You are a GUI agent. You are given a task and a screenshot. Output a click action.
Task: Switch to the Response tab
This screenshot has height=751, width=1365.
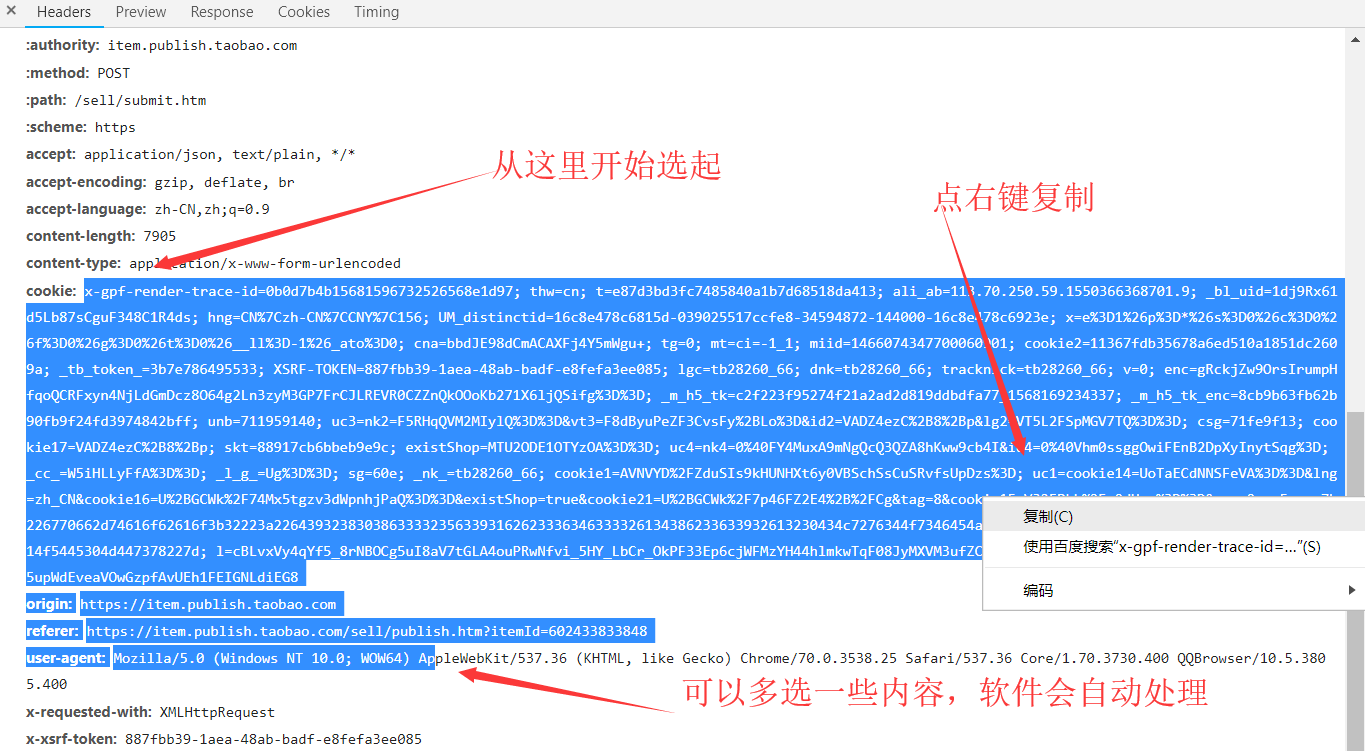221,12
